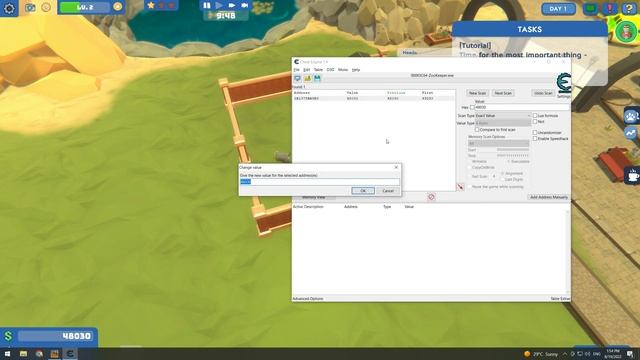Toggle the Hex checkbox
Viewport: 640px width, 360px height.
tap(472, 107)
